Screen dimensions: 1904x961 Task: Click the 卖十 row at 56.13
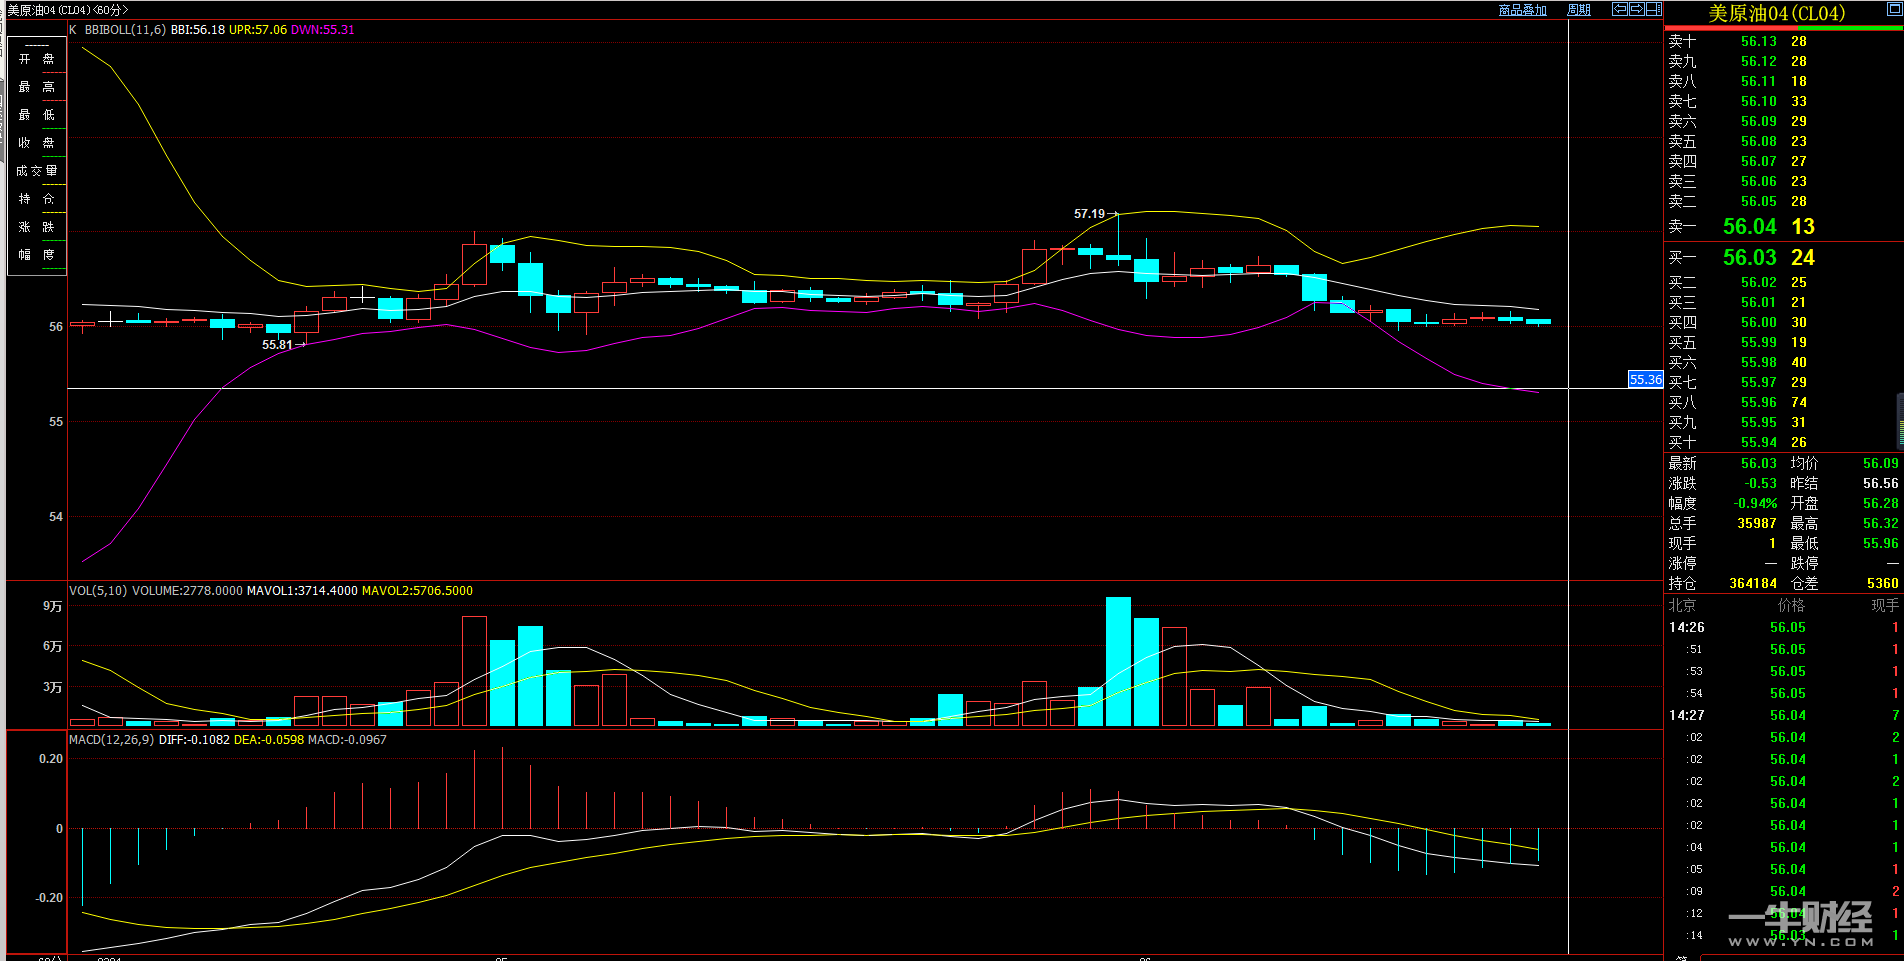[x=1758, y=42]
